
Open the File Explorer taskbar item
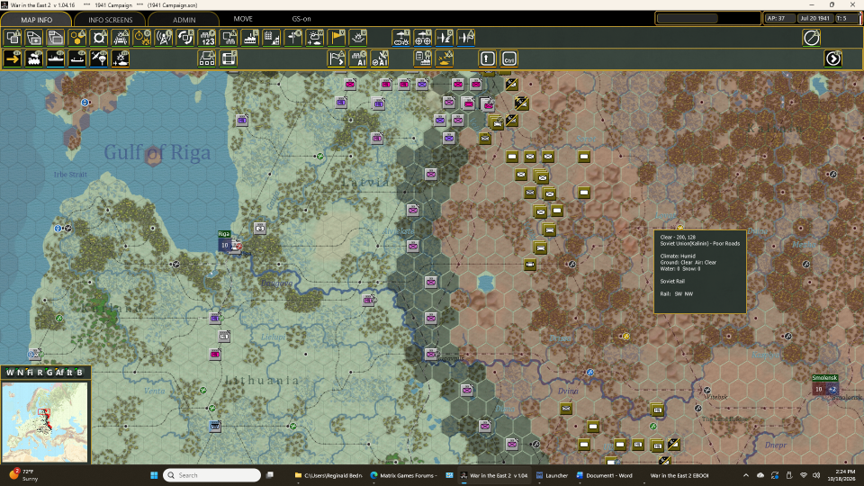coord(328,475)
